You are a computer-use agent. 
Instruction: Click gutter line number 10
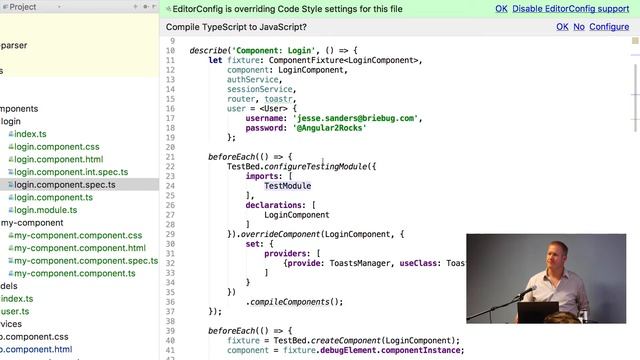[170, 51]
